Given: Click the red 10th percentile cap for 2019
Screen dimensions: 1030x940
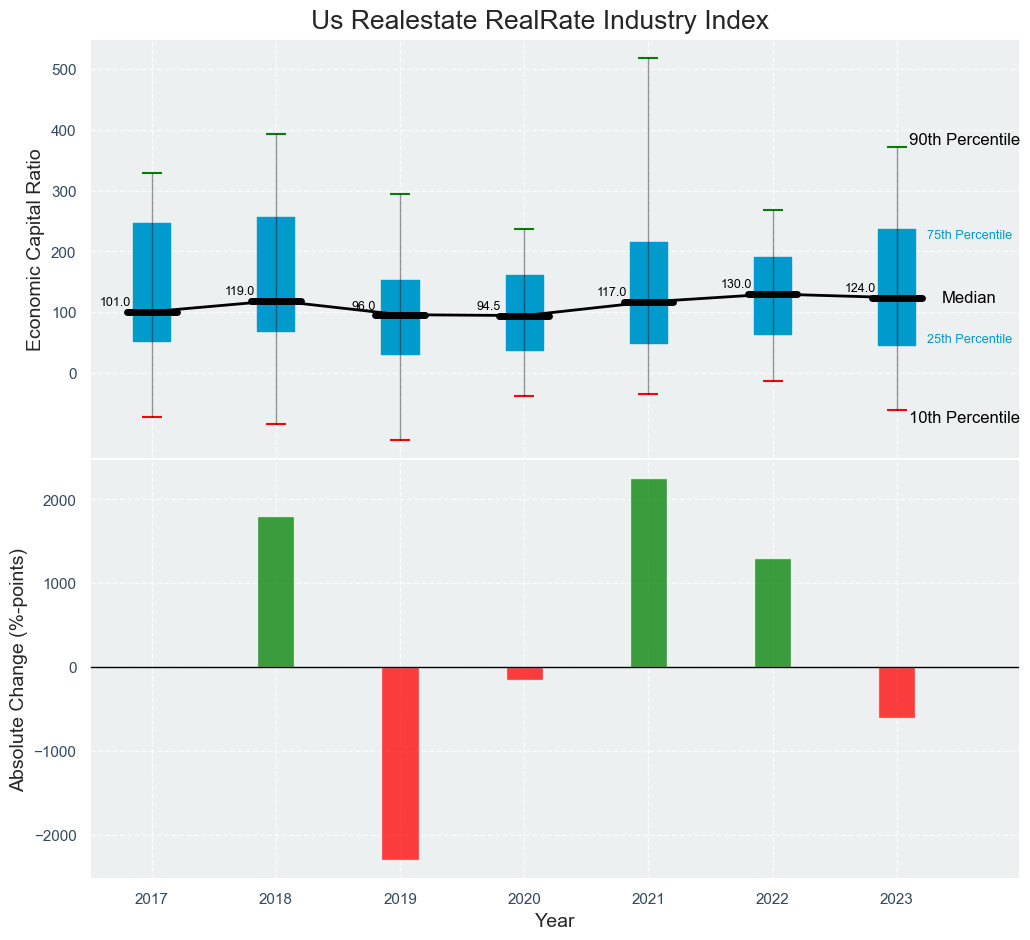Looking at the screenshot, I should [400, 439].
